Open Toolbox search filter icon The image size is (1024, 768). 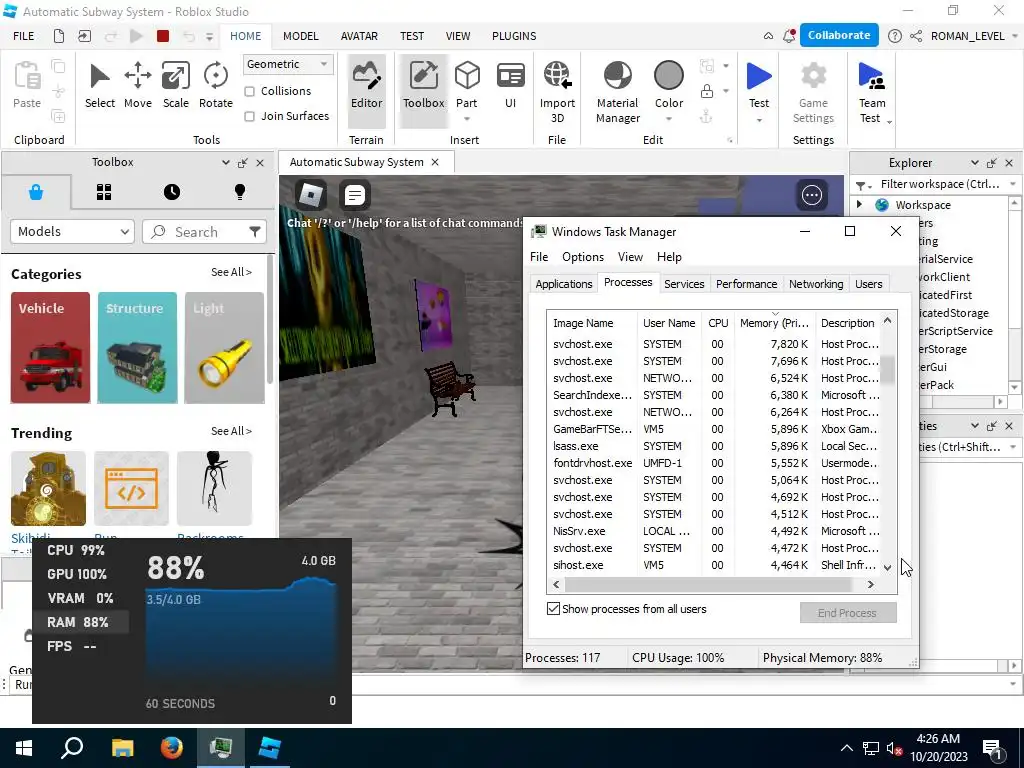tap(255, 231)
